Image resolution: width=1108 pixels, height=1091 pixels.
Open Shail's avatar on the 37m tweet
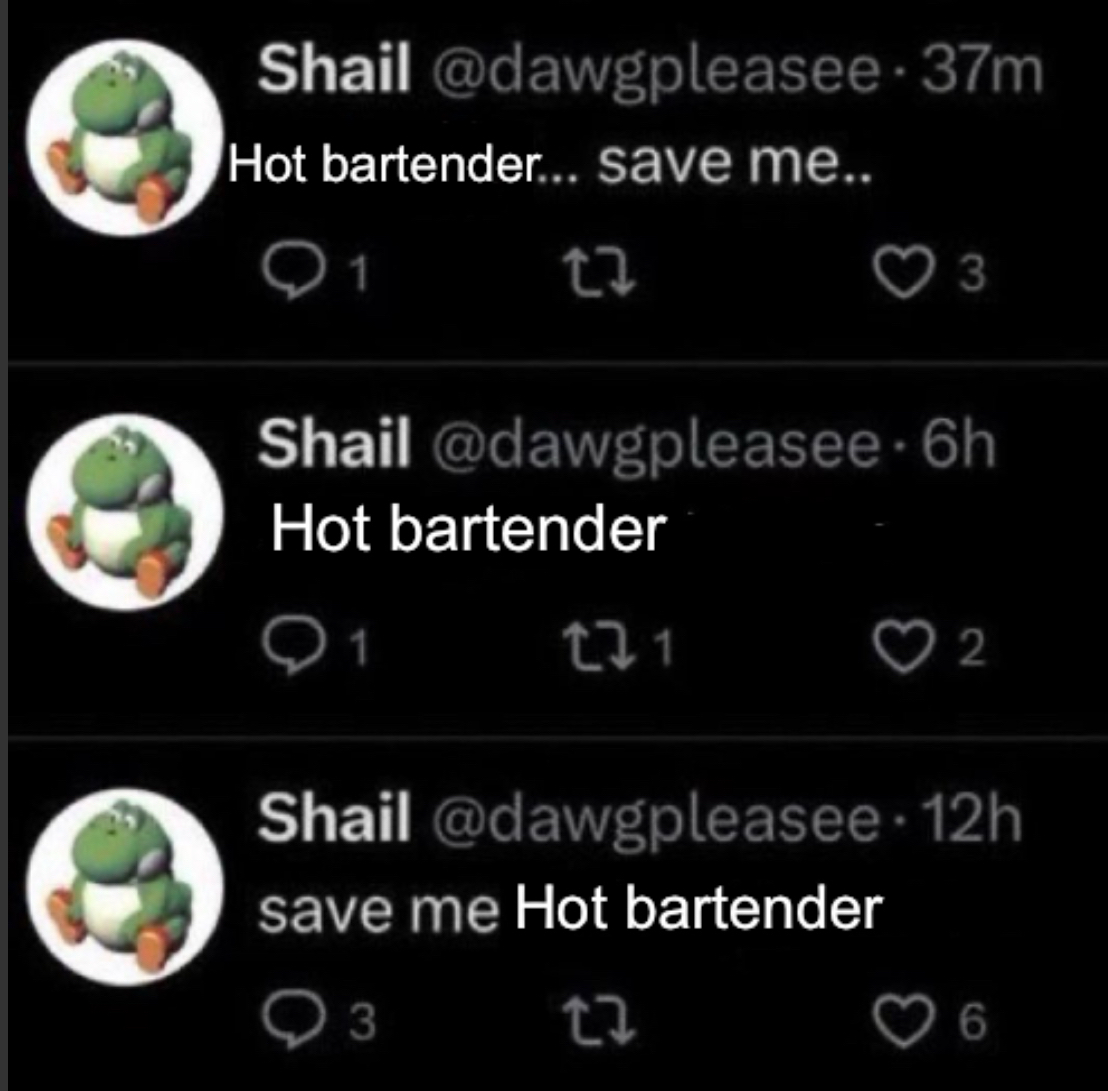tap(125, 138)
